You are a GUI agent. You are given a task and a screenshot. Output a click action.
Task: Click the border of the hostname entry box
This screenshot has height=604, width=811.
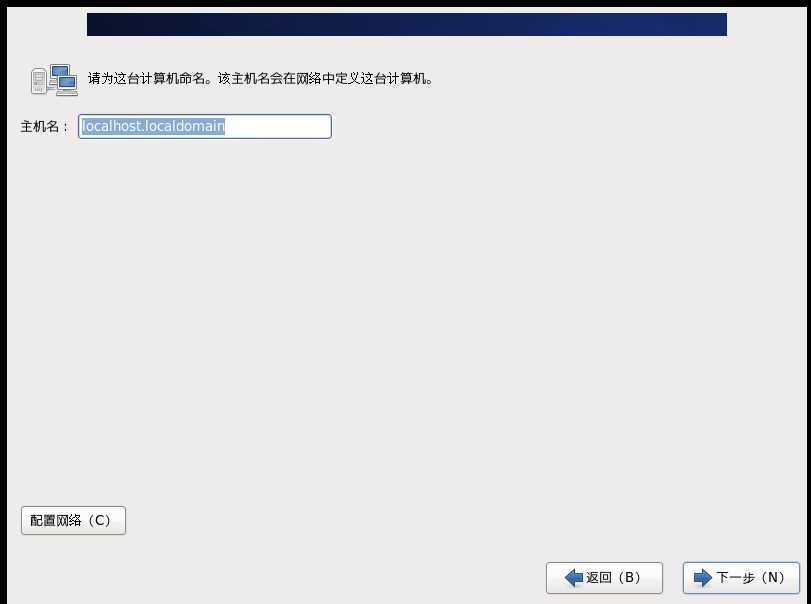click(205, 113)
